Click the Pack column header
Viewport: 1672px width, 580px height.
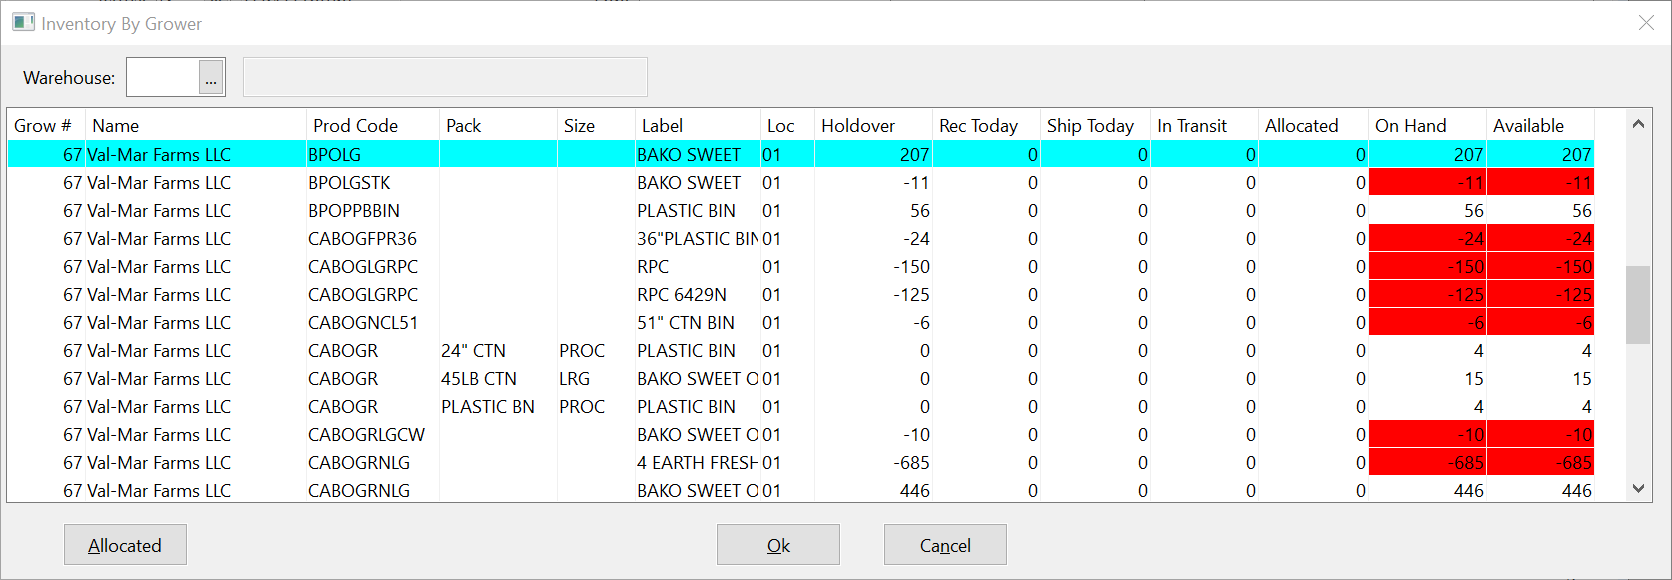tap(463, 125)
